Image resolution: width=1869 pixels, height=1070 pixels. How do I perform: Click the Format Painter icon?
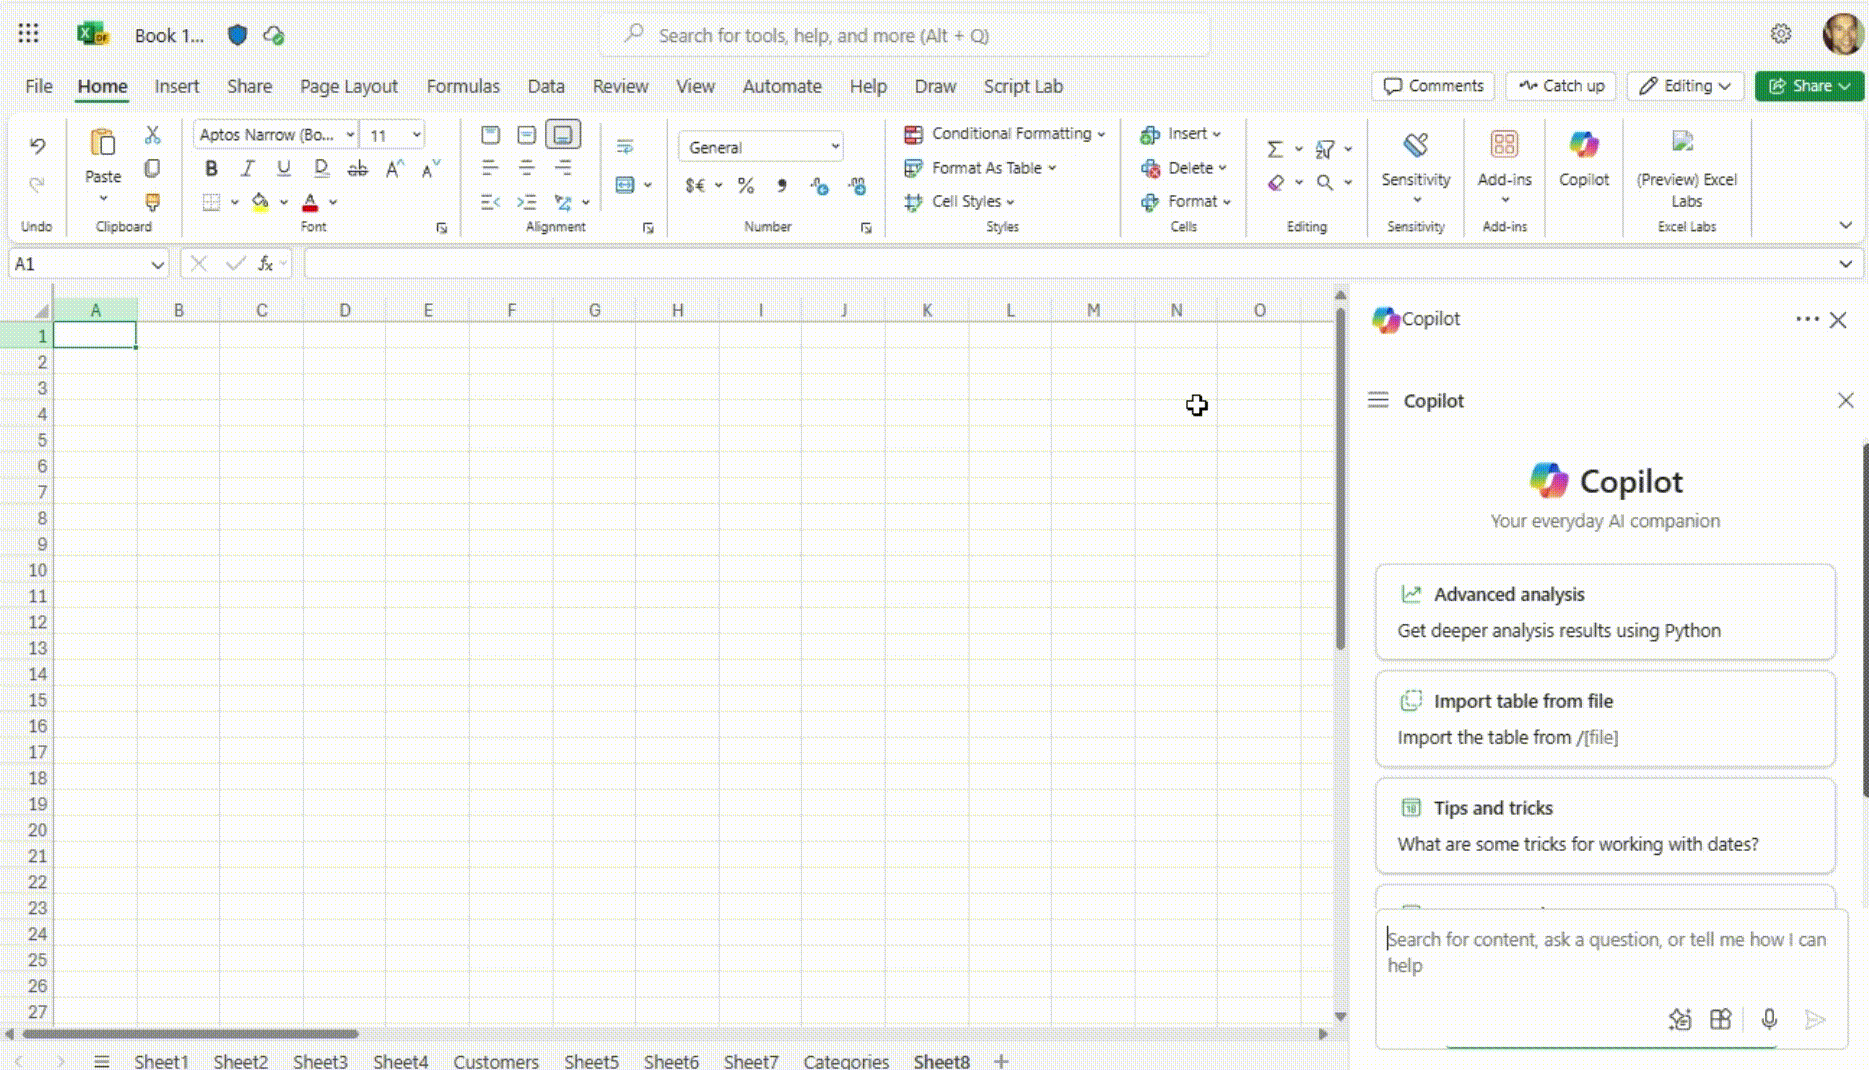click(x=152, y=202)
